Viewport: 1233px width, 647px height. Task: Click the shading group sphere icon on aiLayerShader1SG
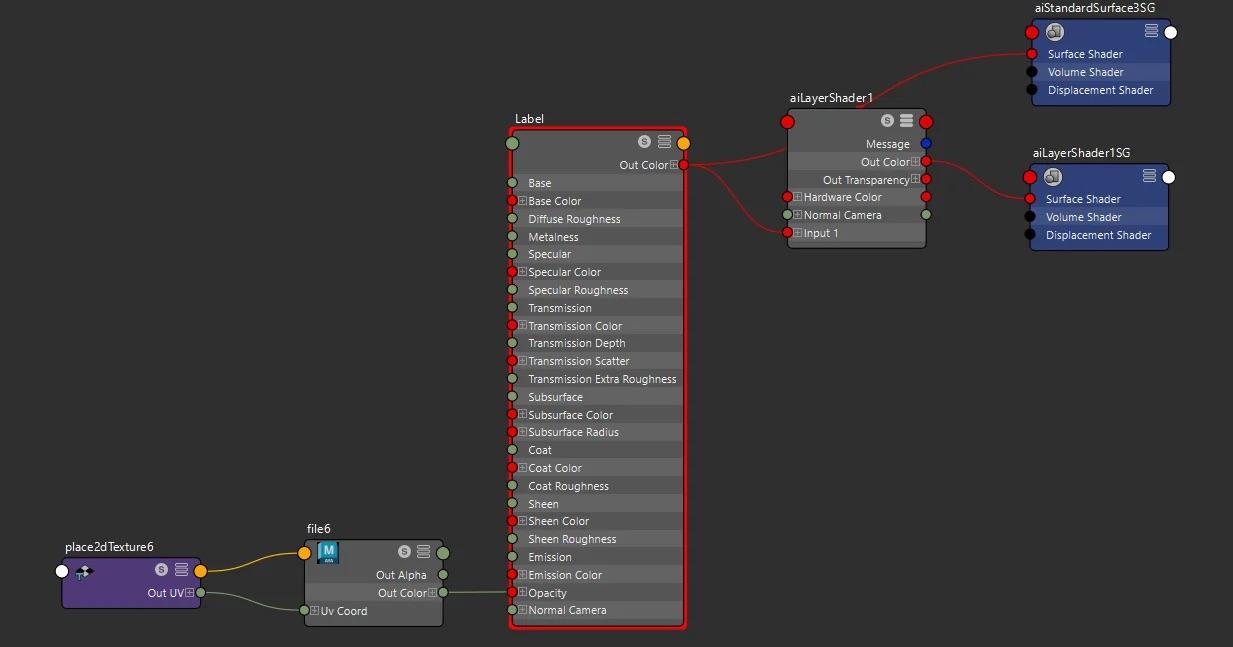click(1053, 176)
